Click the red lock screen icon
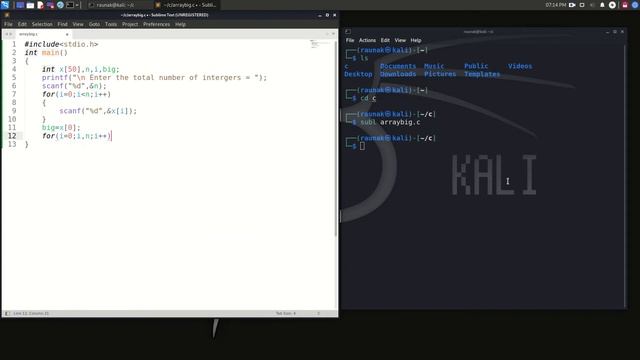640x360 pixels. pos(624,5)
